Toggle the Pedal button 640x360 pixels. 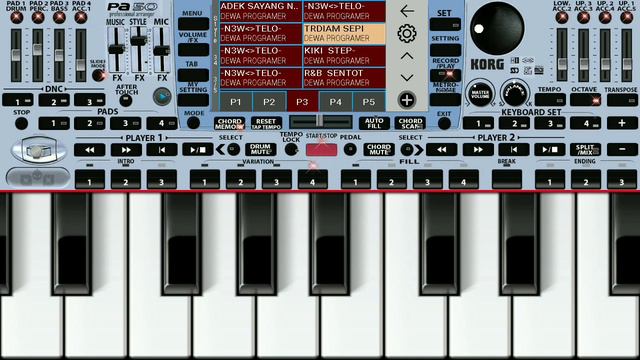tap(350, 149)
